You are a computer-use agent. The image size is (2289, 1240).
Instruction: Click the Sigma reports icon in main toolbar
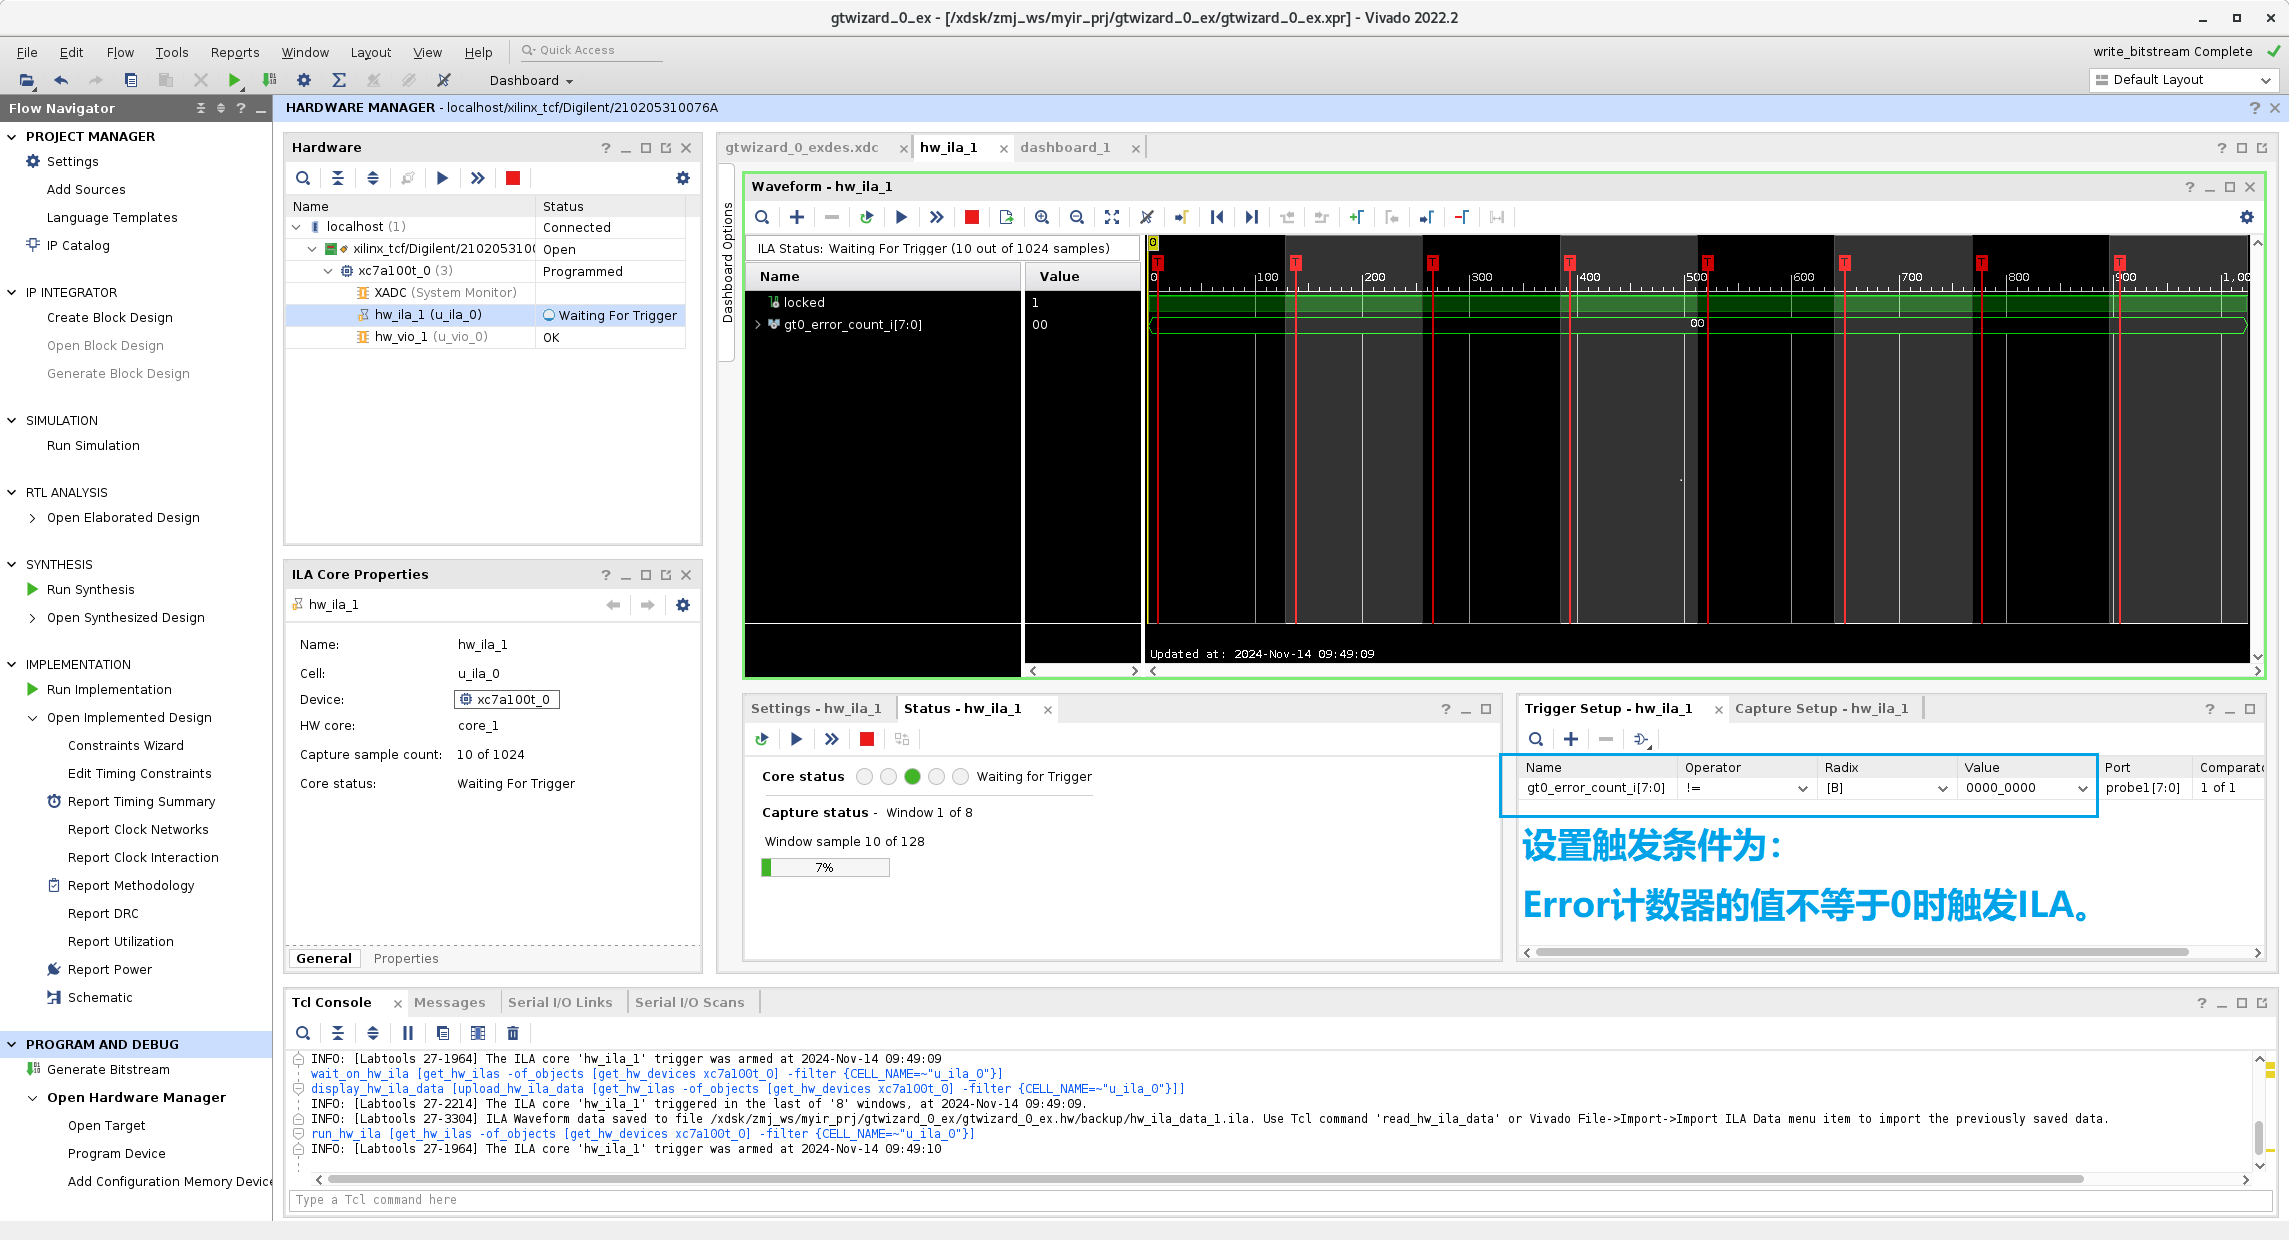(339, 80)
